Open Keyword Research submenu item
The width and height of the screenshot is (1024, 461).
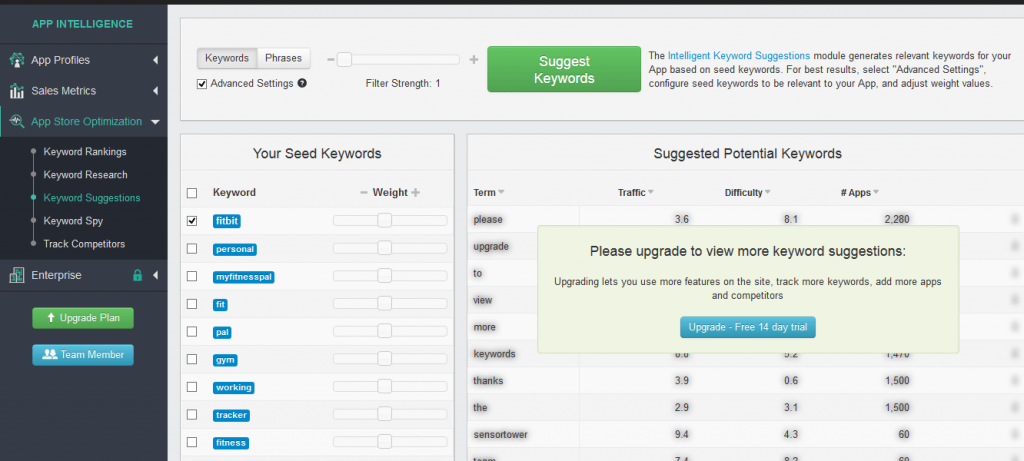point(86,175)
